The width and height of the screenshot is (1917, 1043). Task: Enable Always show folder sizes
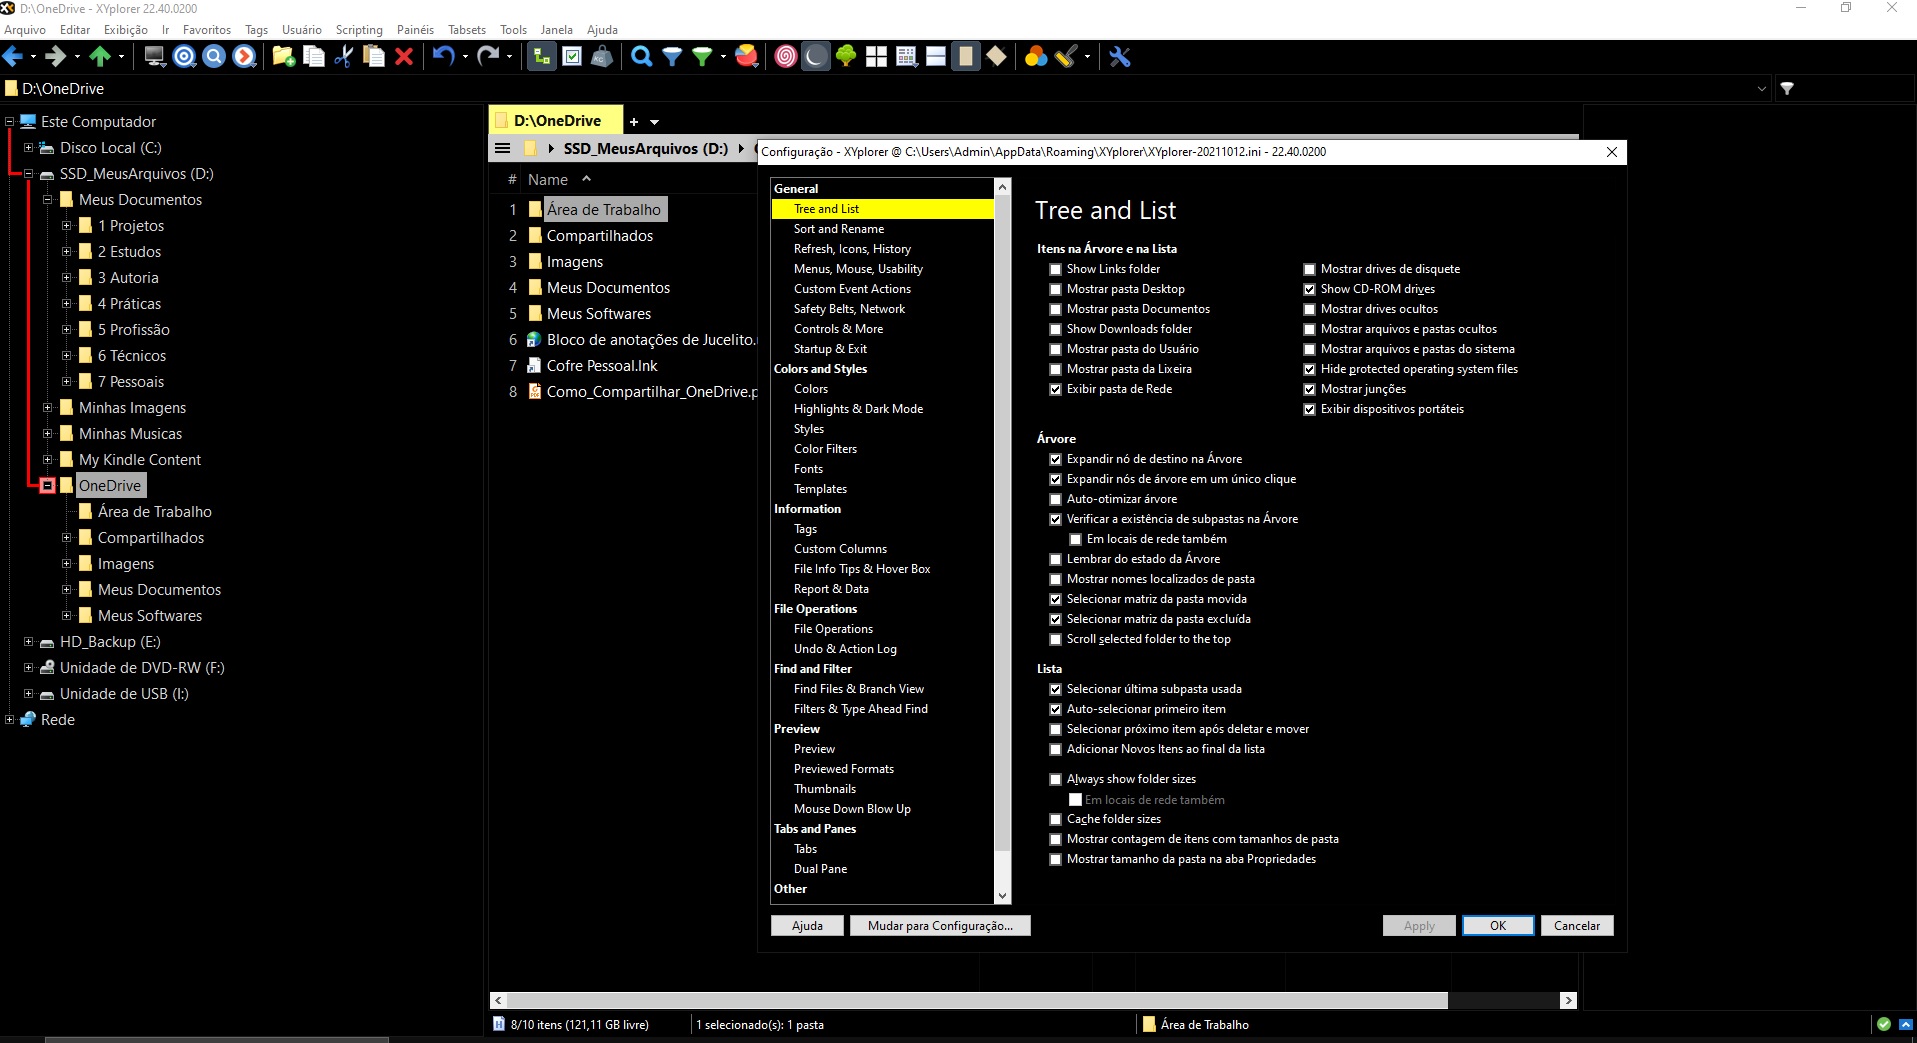[1055, 779]
